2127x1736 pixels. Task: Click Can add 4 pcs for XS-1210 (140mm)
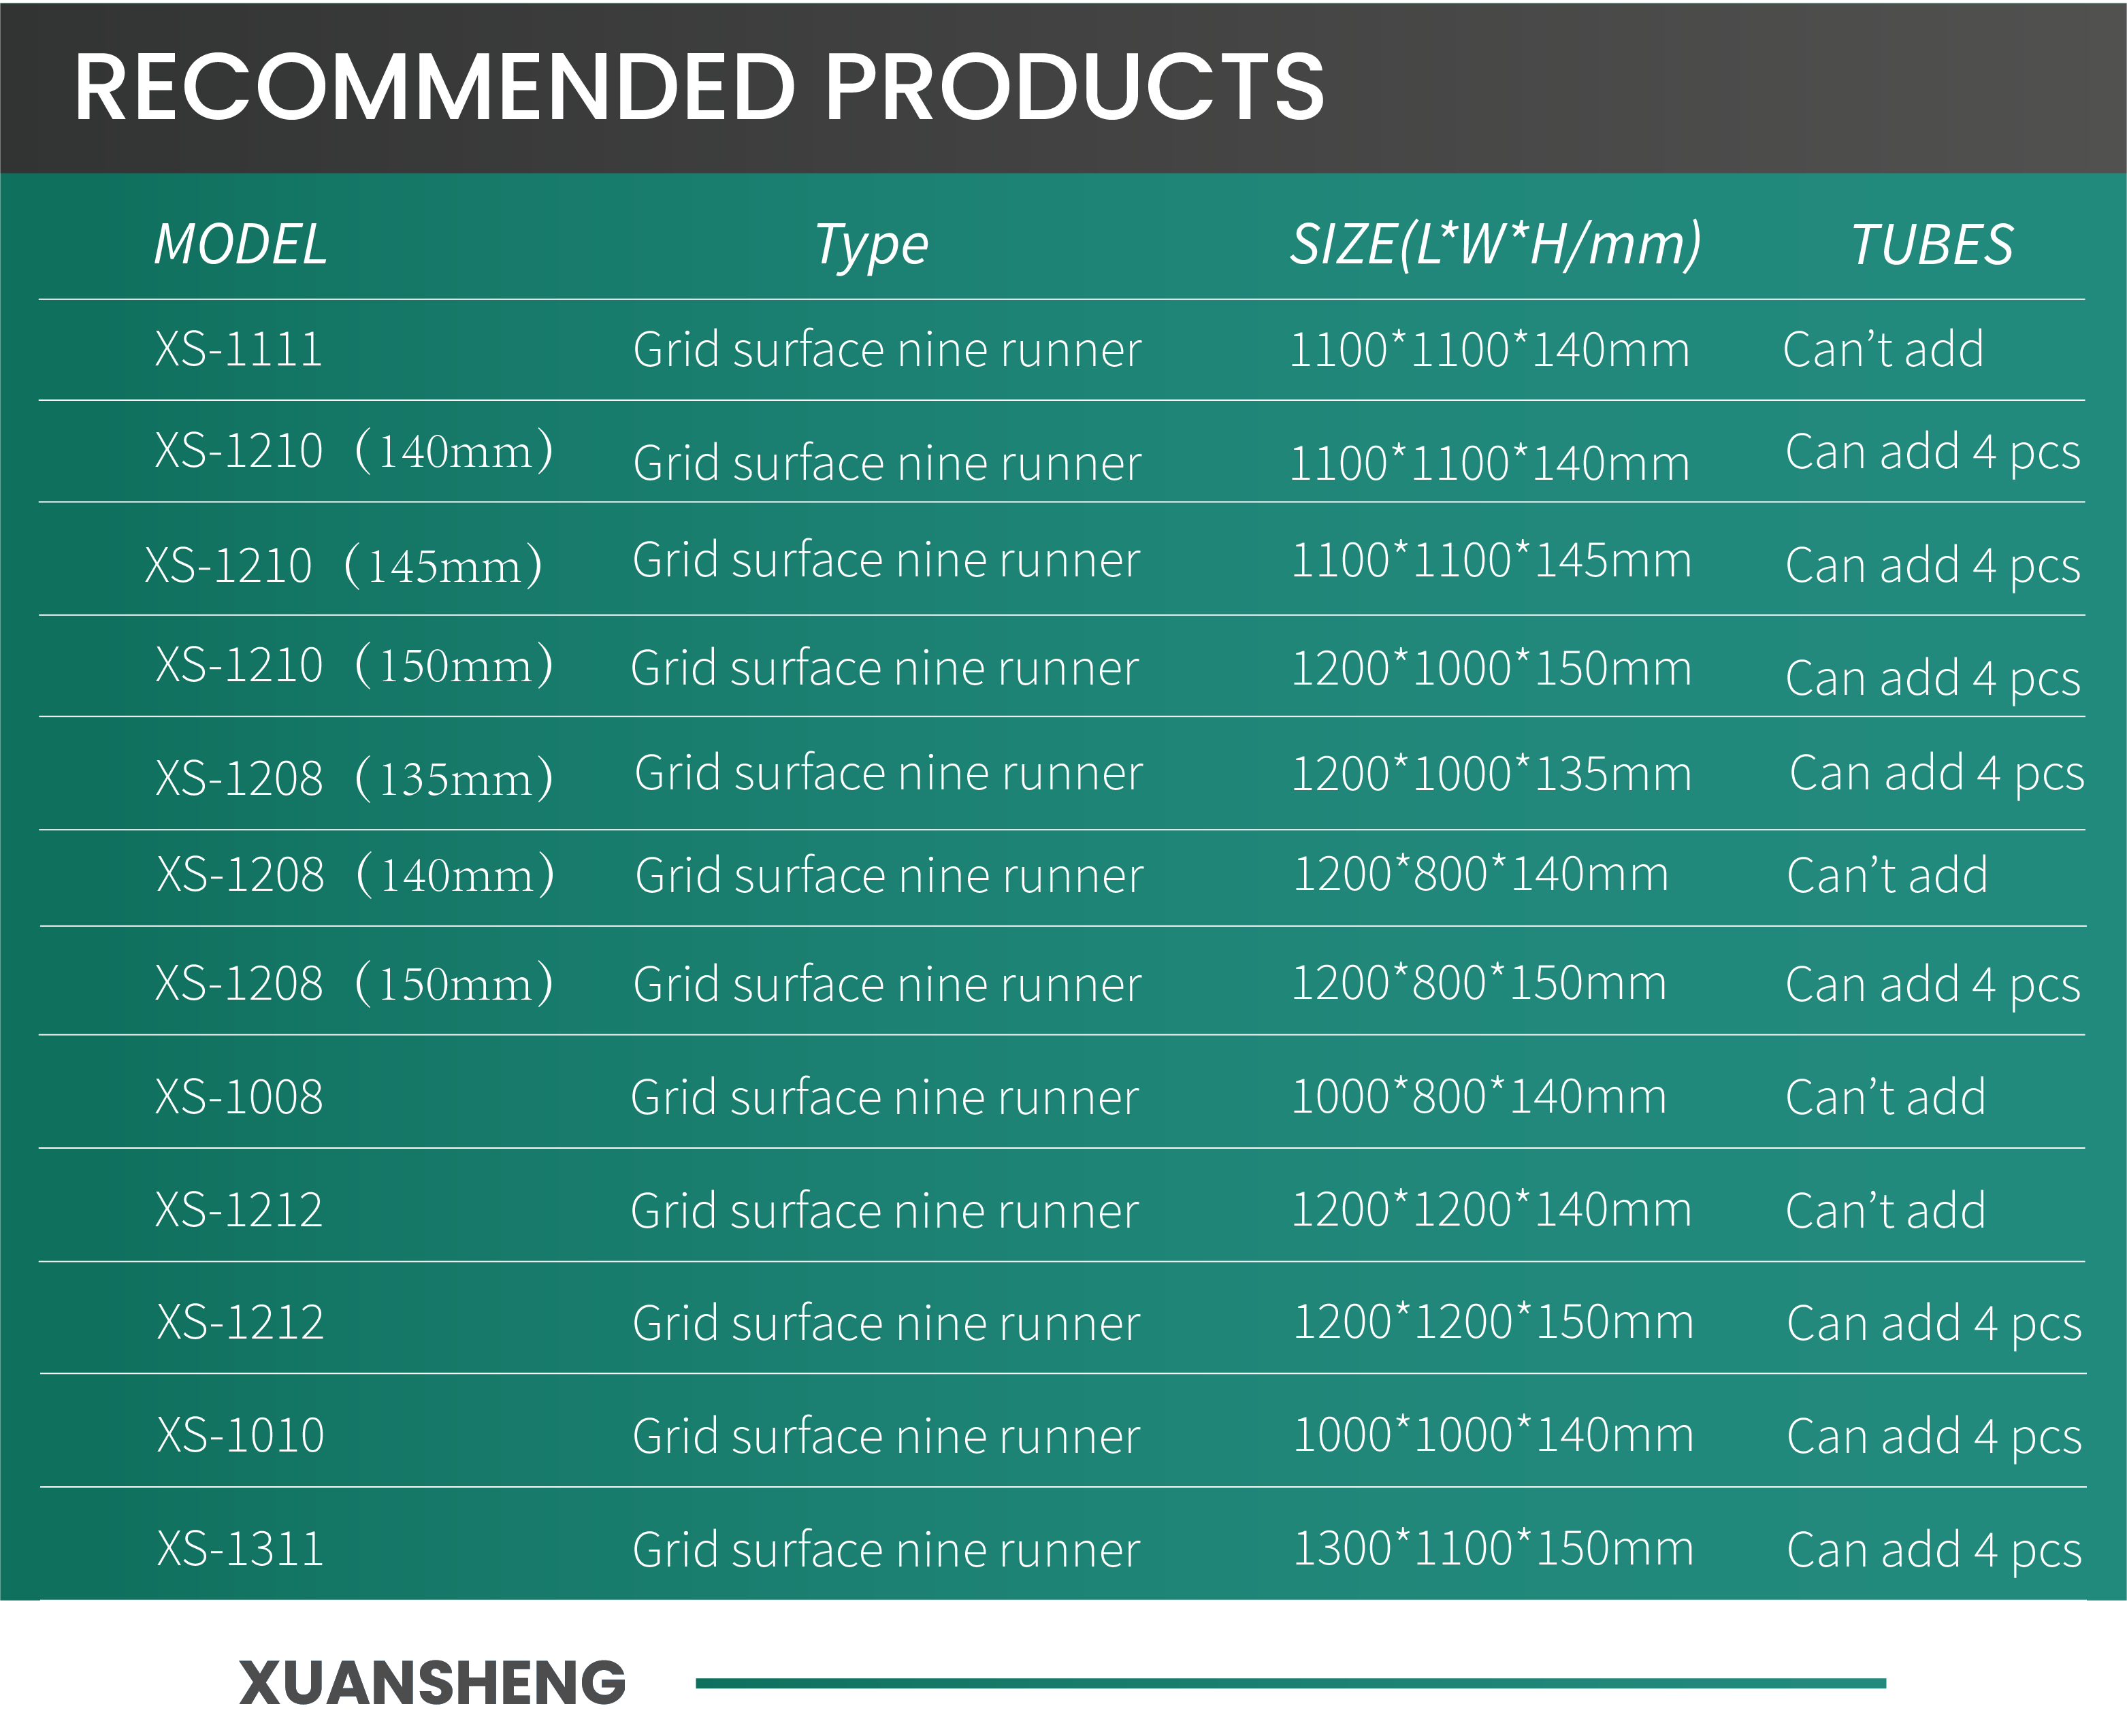[1933, 452]
